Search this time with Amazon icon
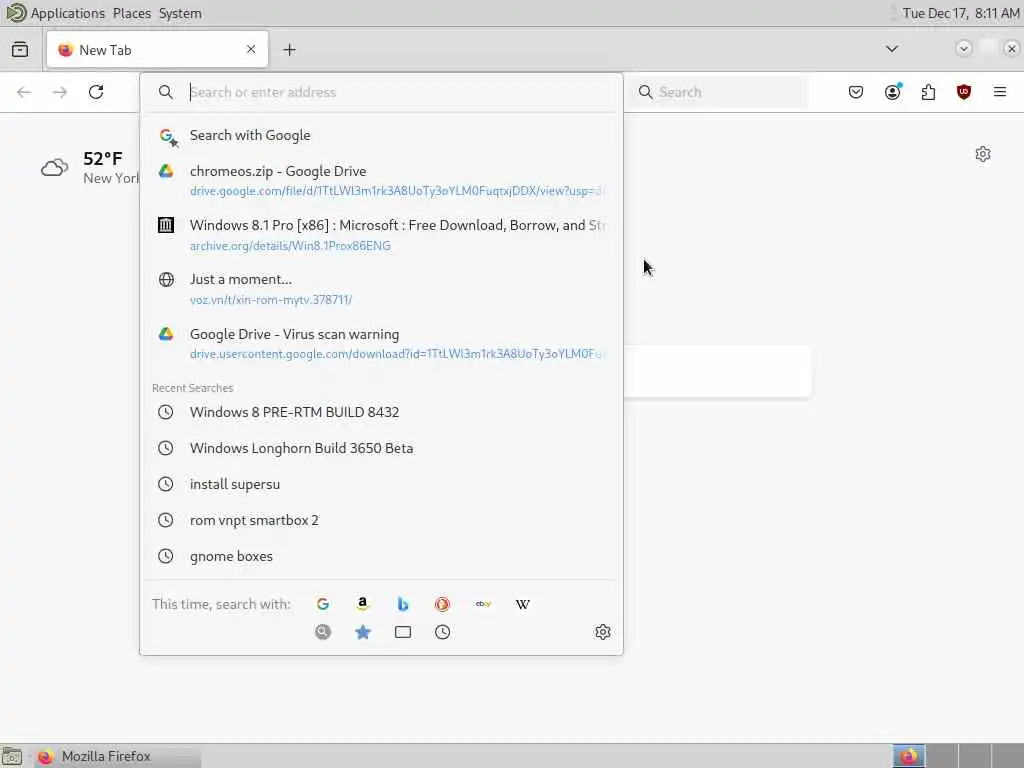 pos(362,604)
